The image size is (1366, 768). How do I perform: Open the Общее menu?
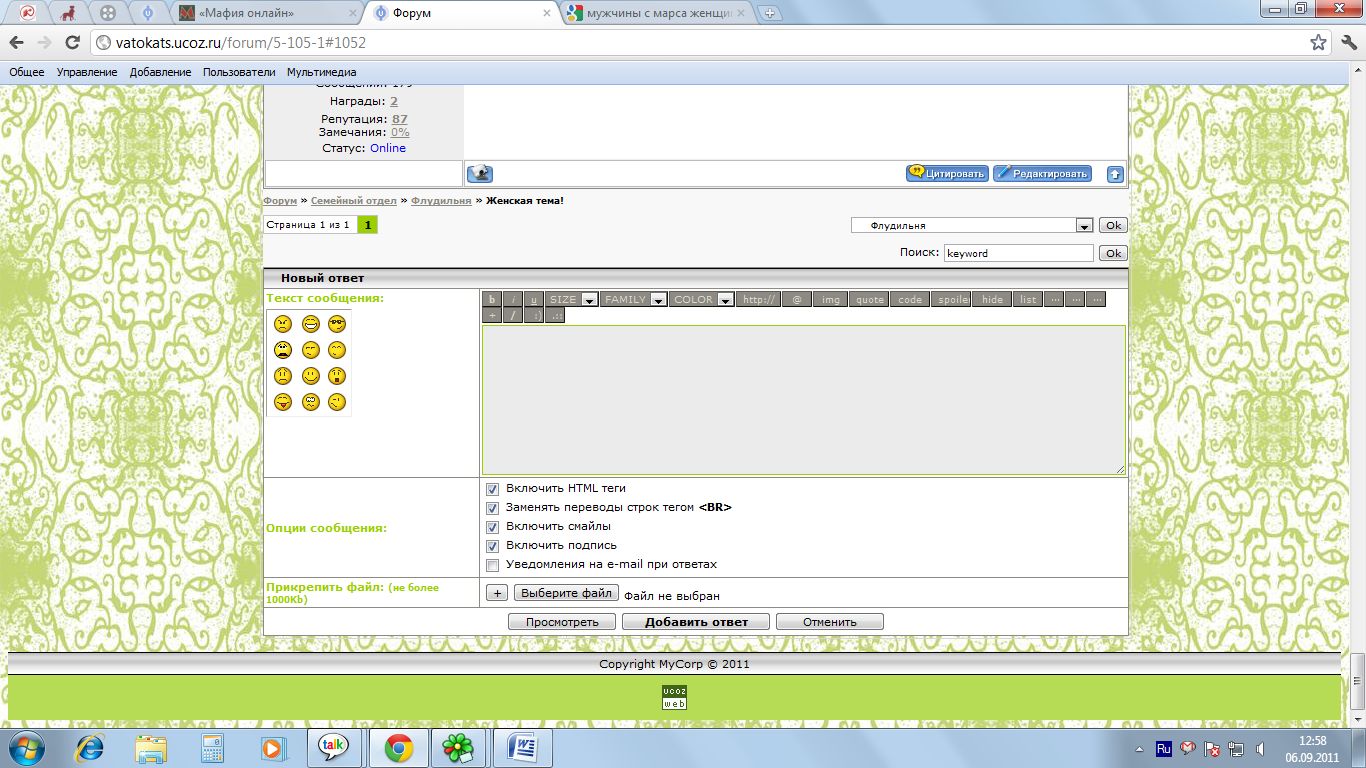pos(27,72)
